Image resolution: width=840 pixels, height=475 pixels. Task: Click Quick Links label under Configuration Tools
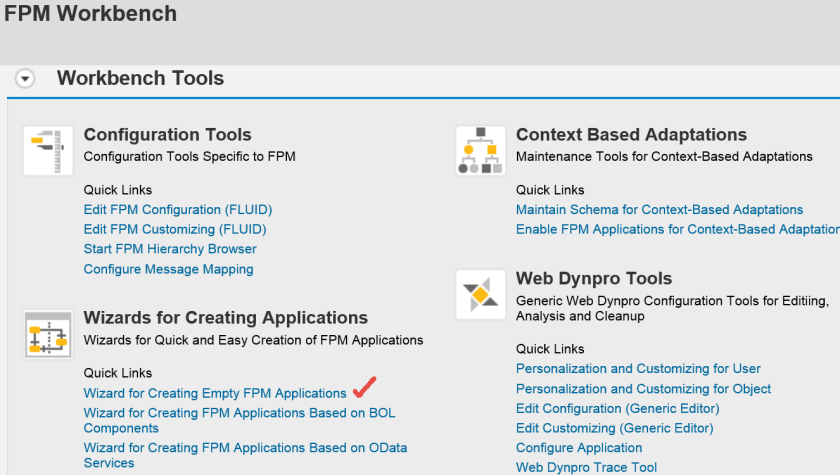(117, 190)
